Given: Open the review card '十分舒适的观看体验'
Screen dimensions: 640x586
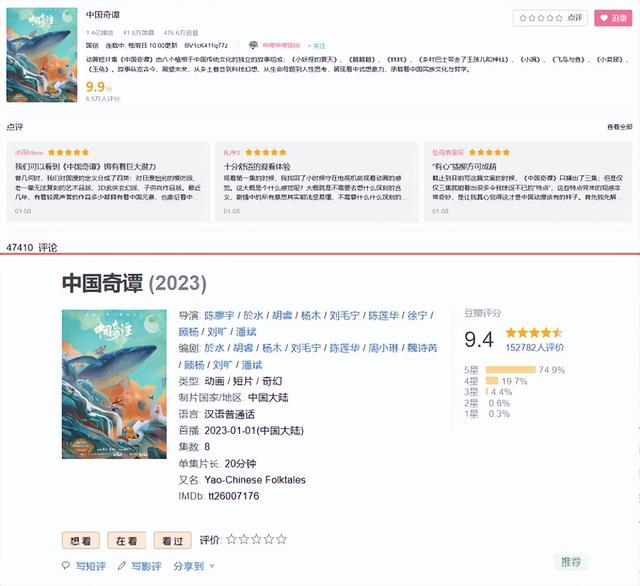Looking at the screenshot, I should (x=317, y=182).
